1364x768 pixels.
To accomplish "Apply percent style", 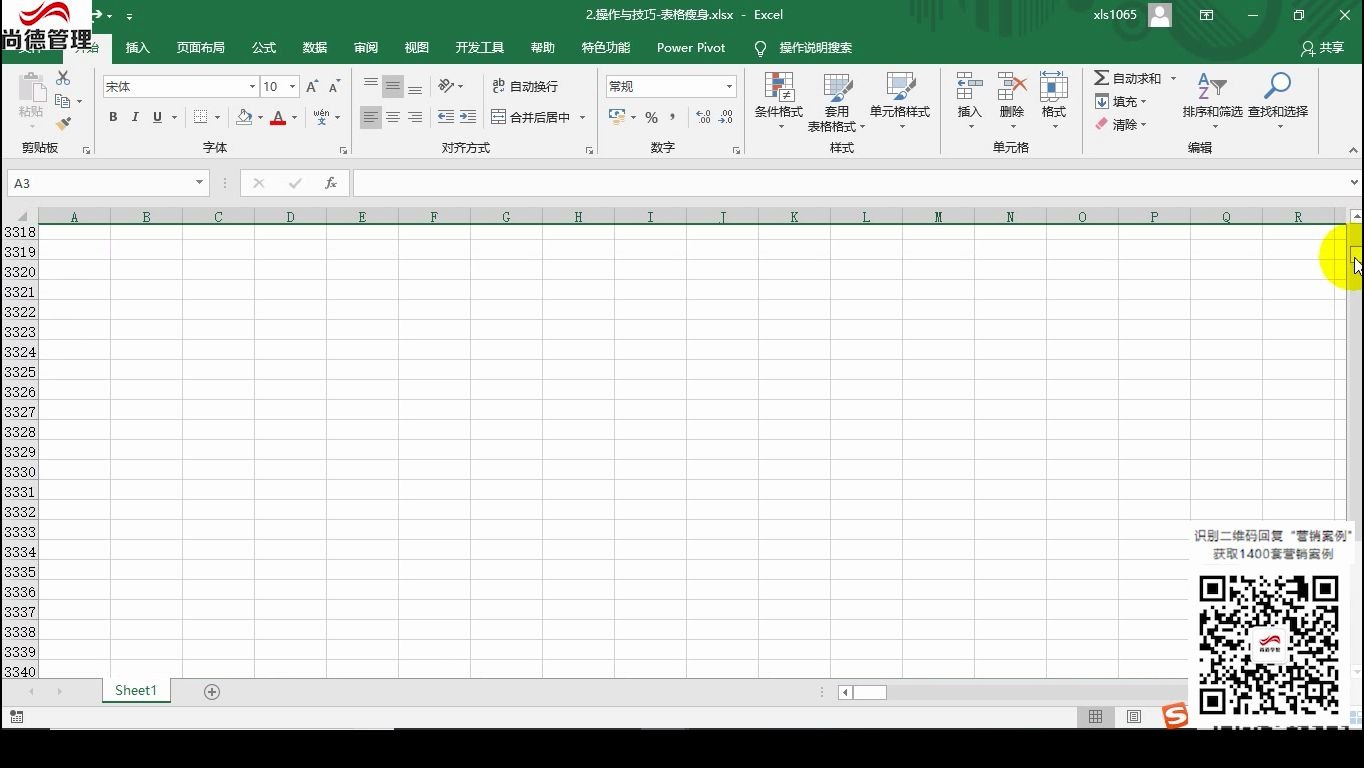I will [651, 117].
